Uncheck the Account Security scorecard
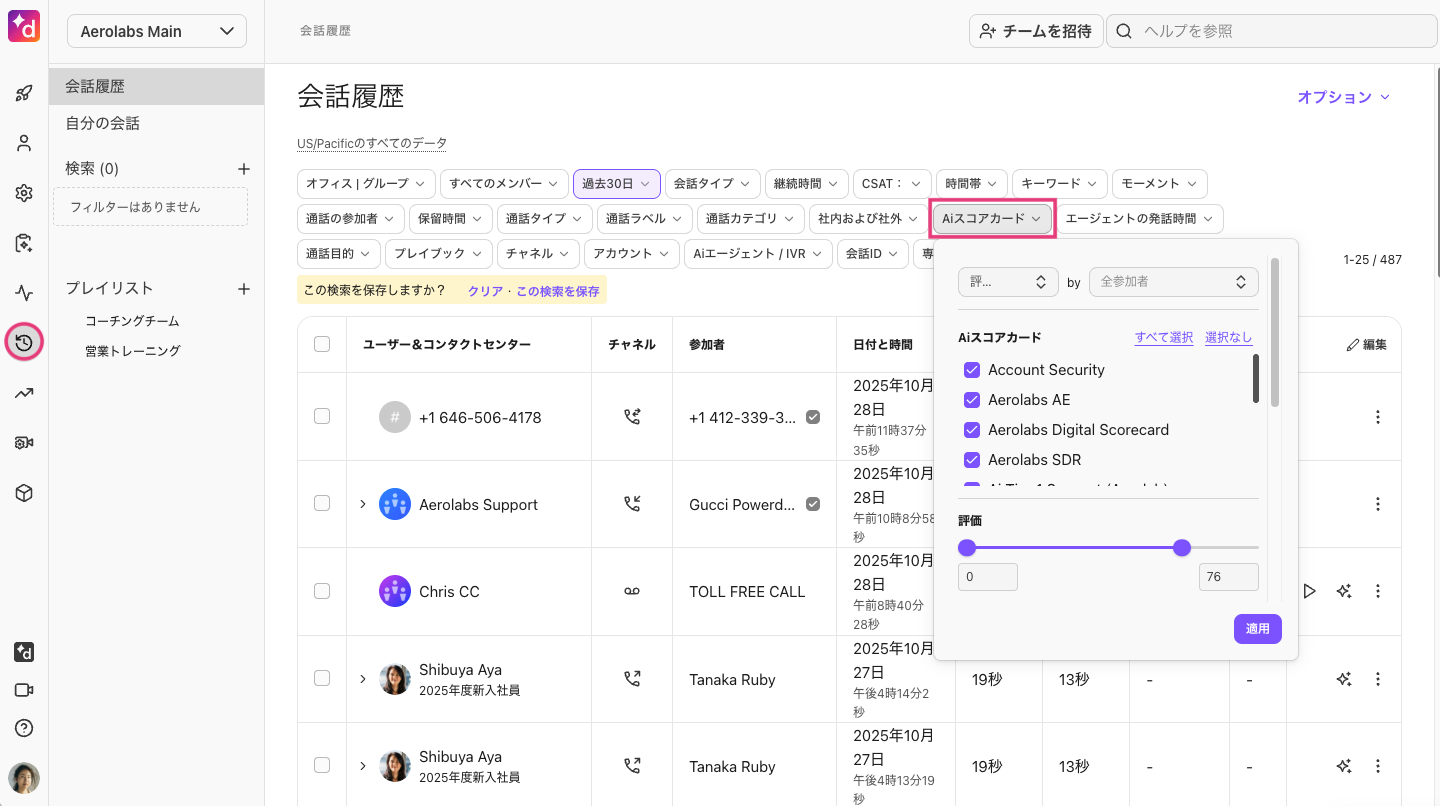1440x806 pixels. 971,370
